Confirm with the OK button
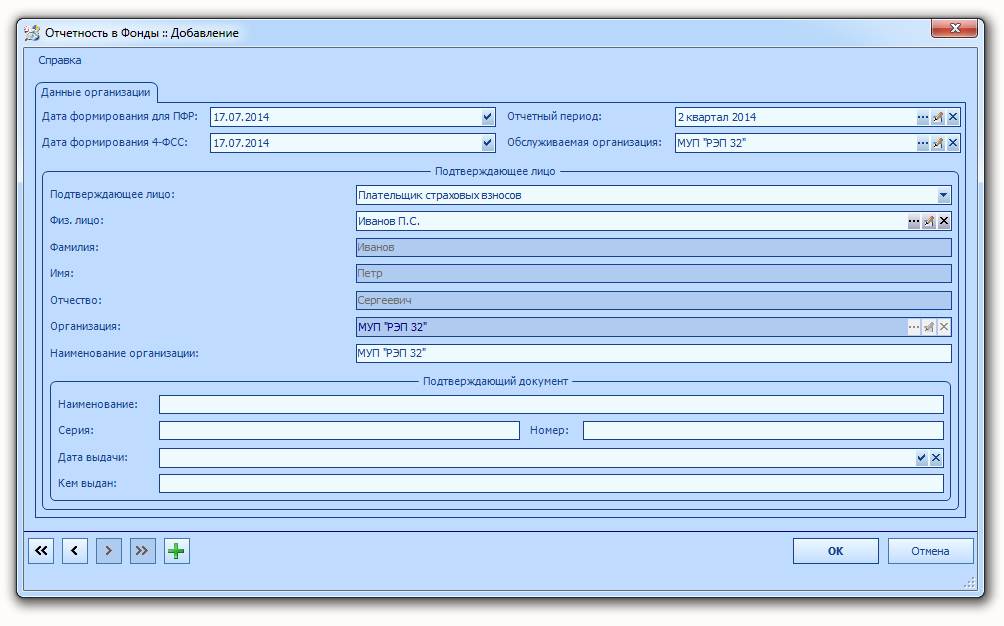The height and width of the screenshot is (626, 1004). pos(836,551)
